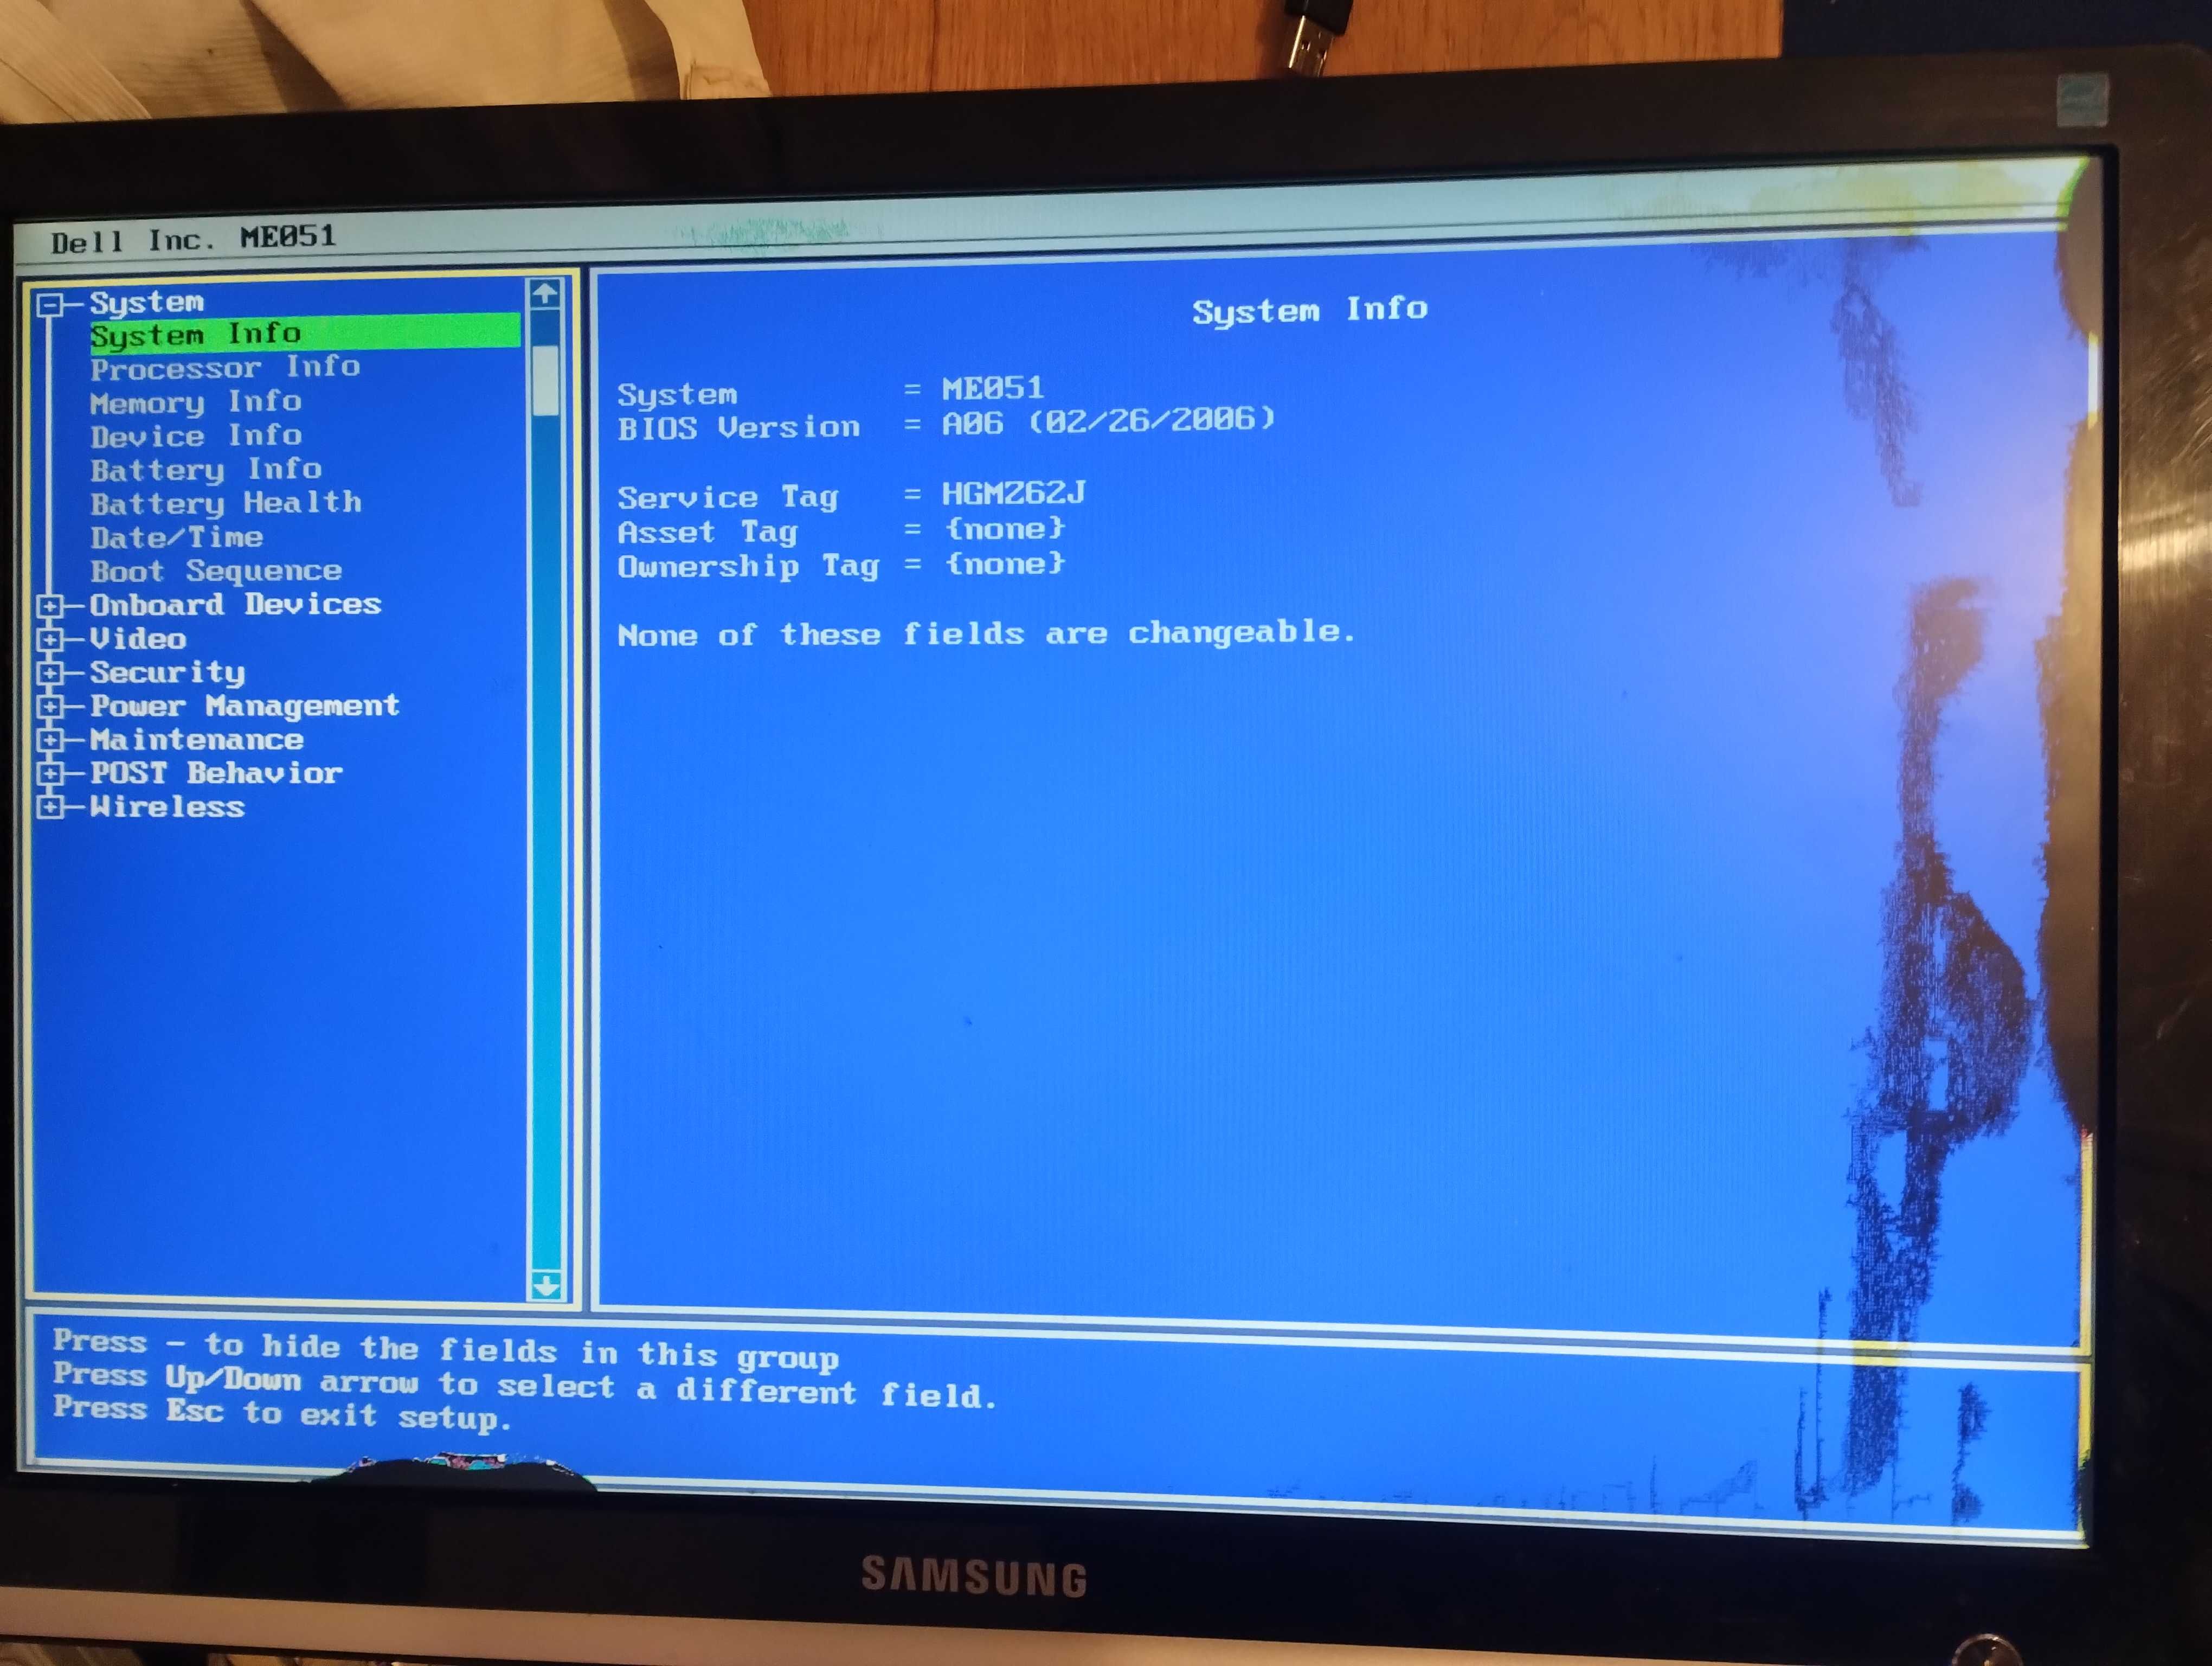Screen dimensions: 2212x1666
Task: Select the Video label
Action: 138,639
